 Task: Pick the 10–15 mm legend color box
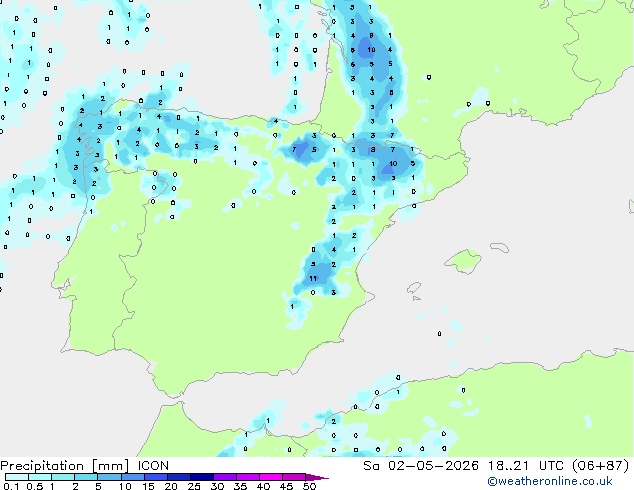coord(132,477)
